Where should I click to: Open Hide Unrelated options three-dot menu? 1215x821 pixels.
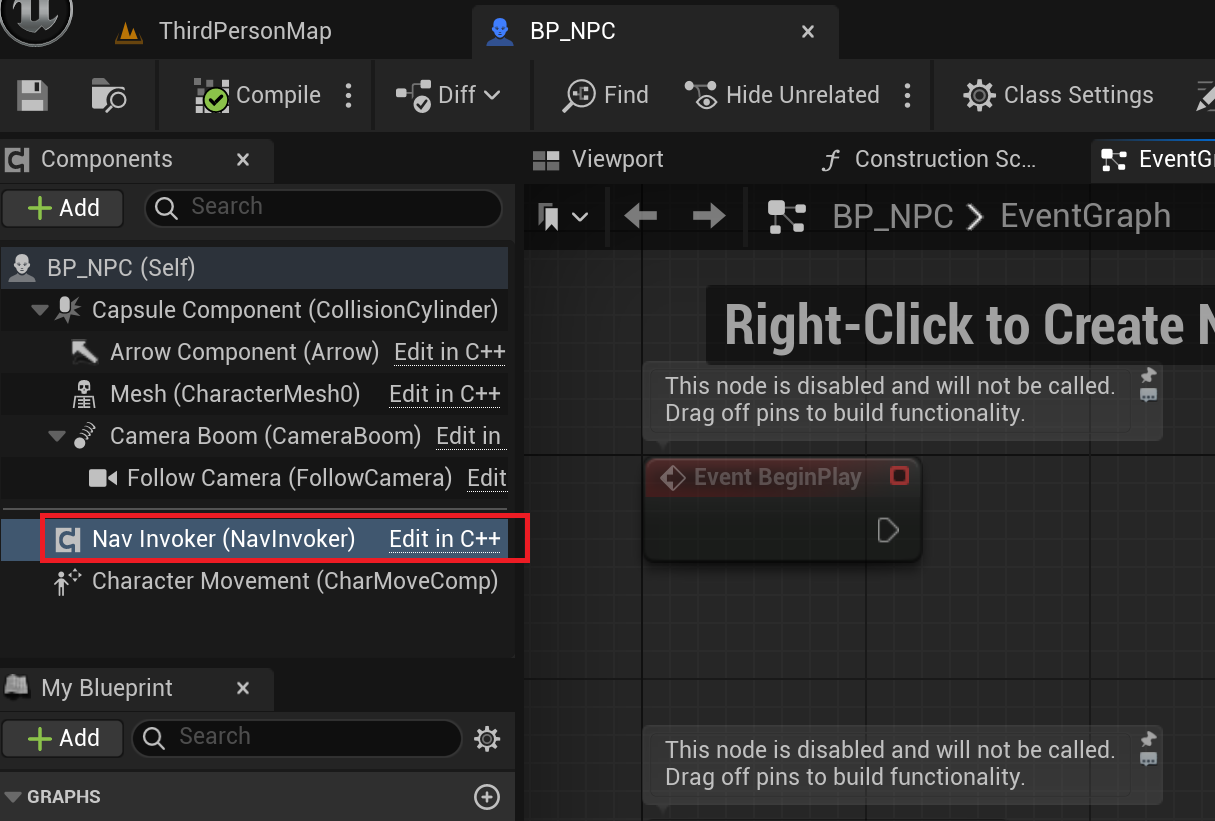point(907,95)
